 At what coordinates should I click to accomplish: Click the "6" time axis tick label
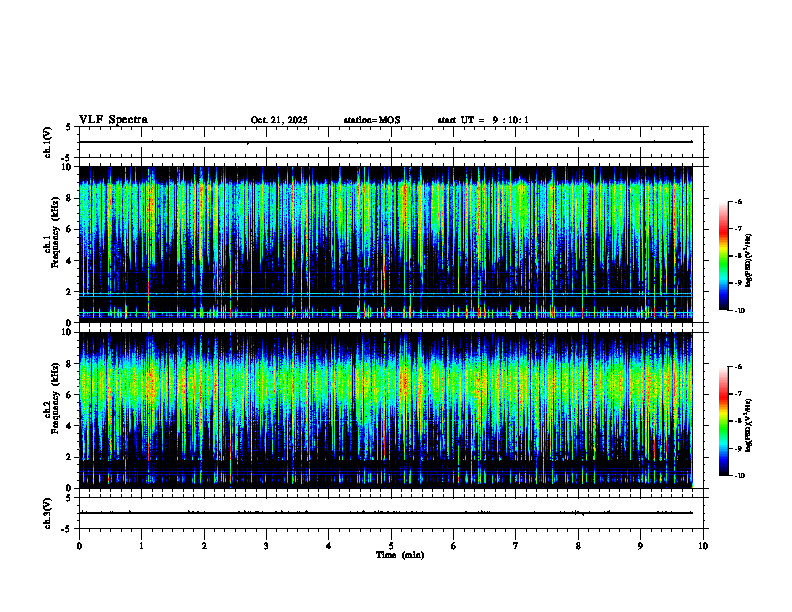(454, 546)
